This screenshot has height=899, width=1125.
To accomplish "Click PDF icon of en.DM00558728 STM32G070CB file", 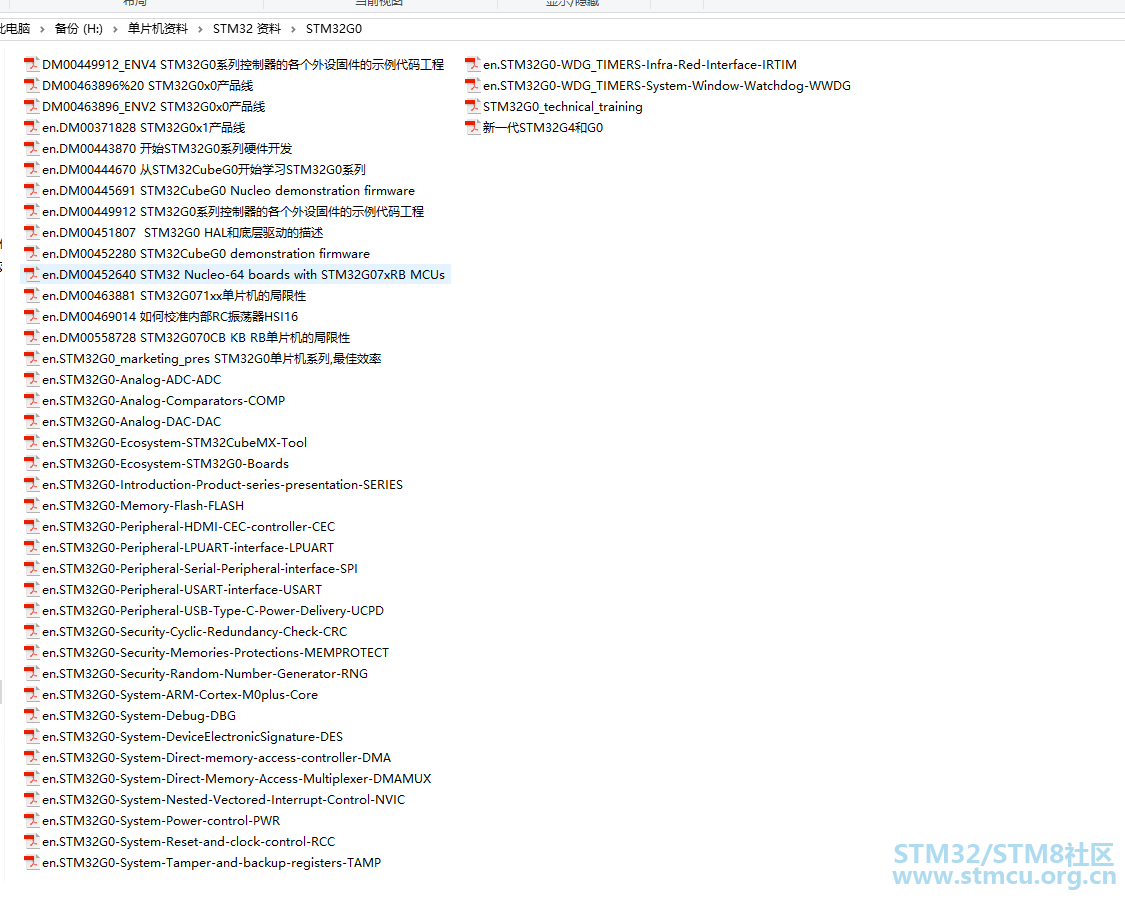I will click(x=31, y=337).
